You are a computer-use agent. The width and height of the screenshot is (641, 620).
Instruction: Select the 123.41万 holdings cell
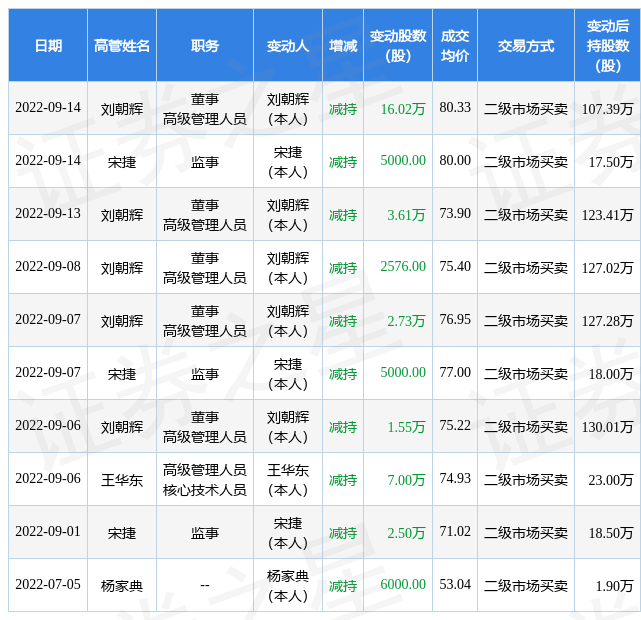(607, 215)
